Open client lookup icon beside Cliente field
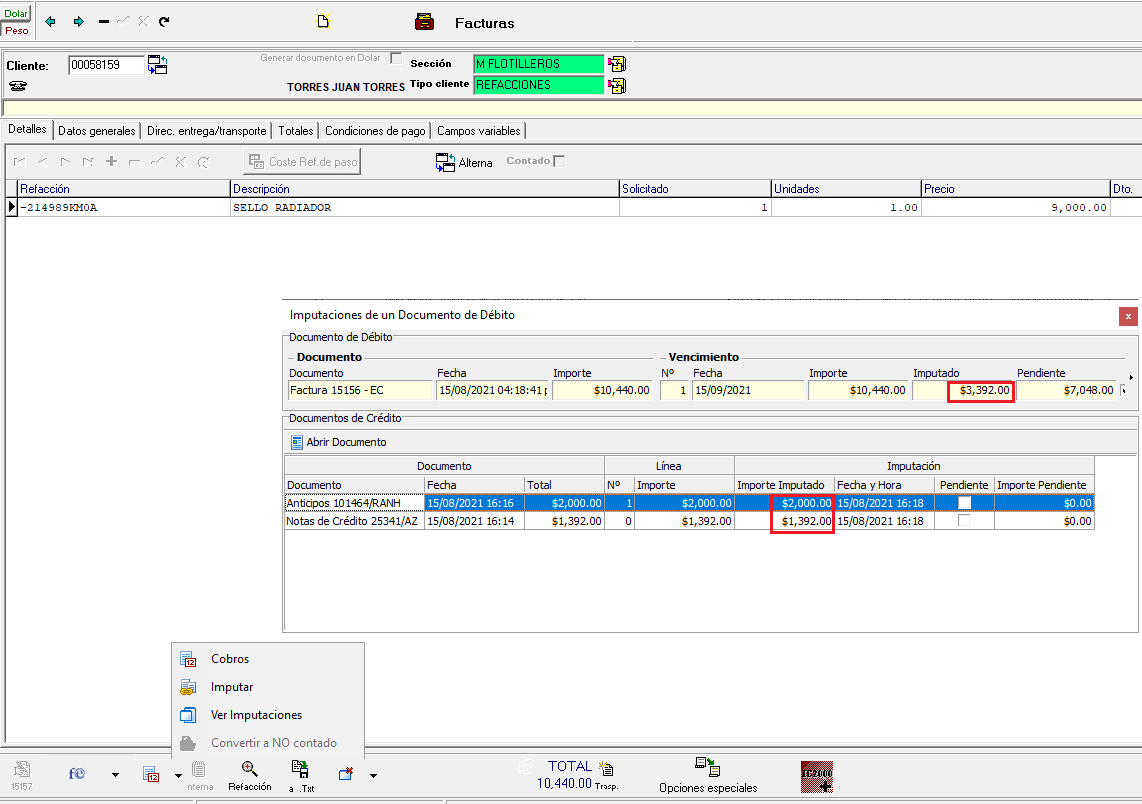The image size is (1142, 804). (158, 65)
